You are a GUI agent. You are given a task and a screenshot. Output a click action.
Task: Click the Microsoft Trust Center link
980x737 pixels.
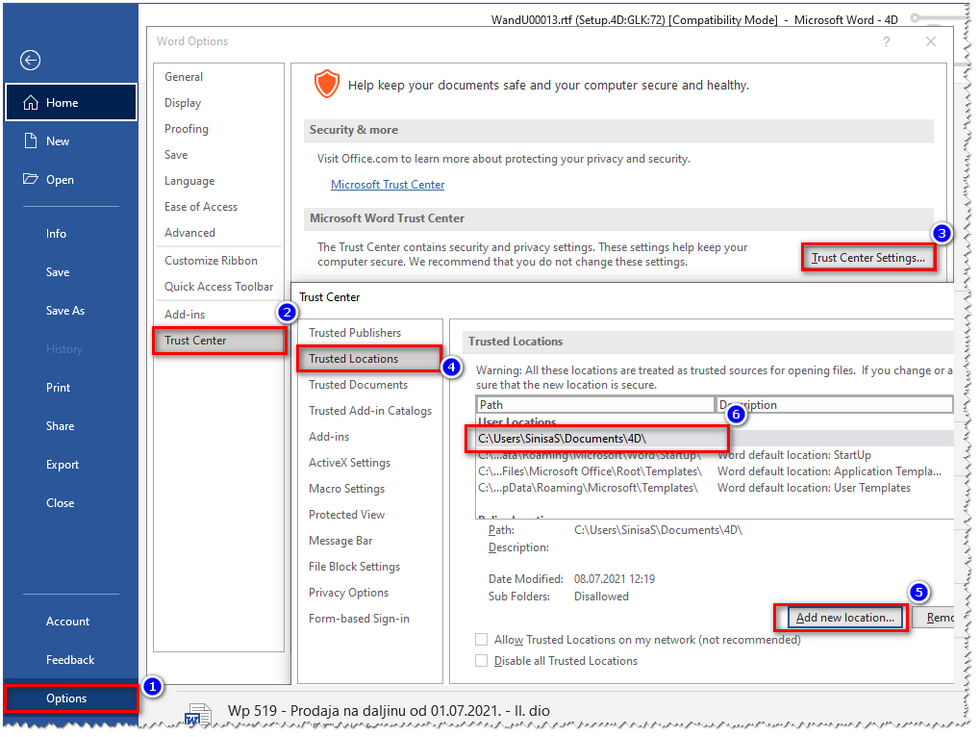[388, 185]
